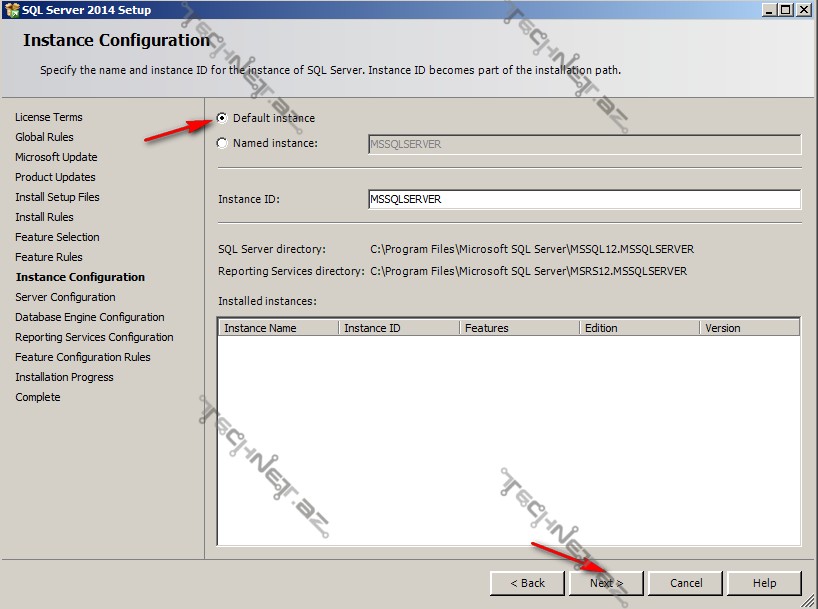Click the Instance ID text field
The height and width of the screenshot is (609, 818).
point(584,199)
